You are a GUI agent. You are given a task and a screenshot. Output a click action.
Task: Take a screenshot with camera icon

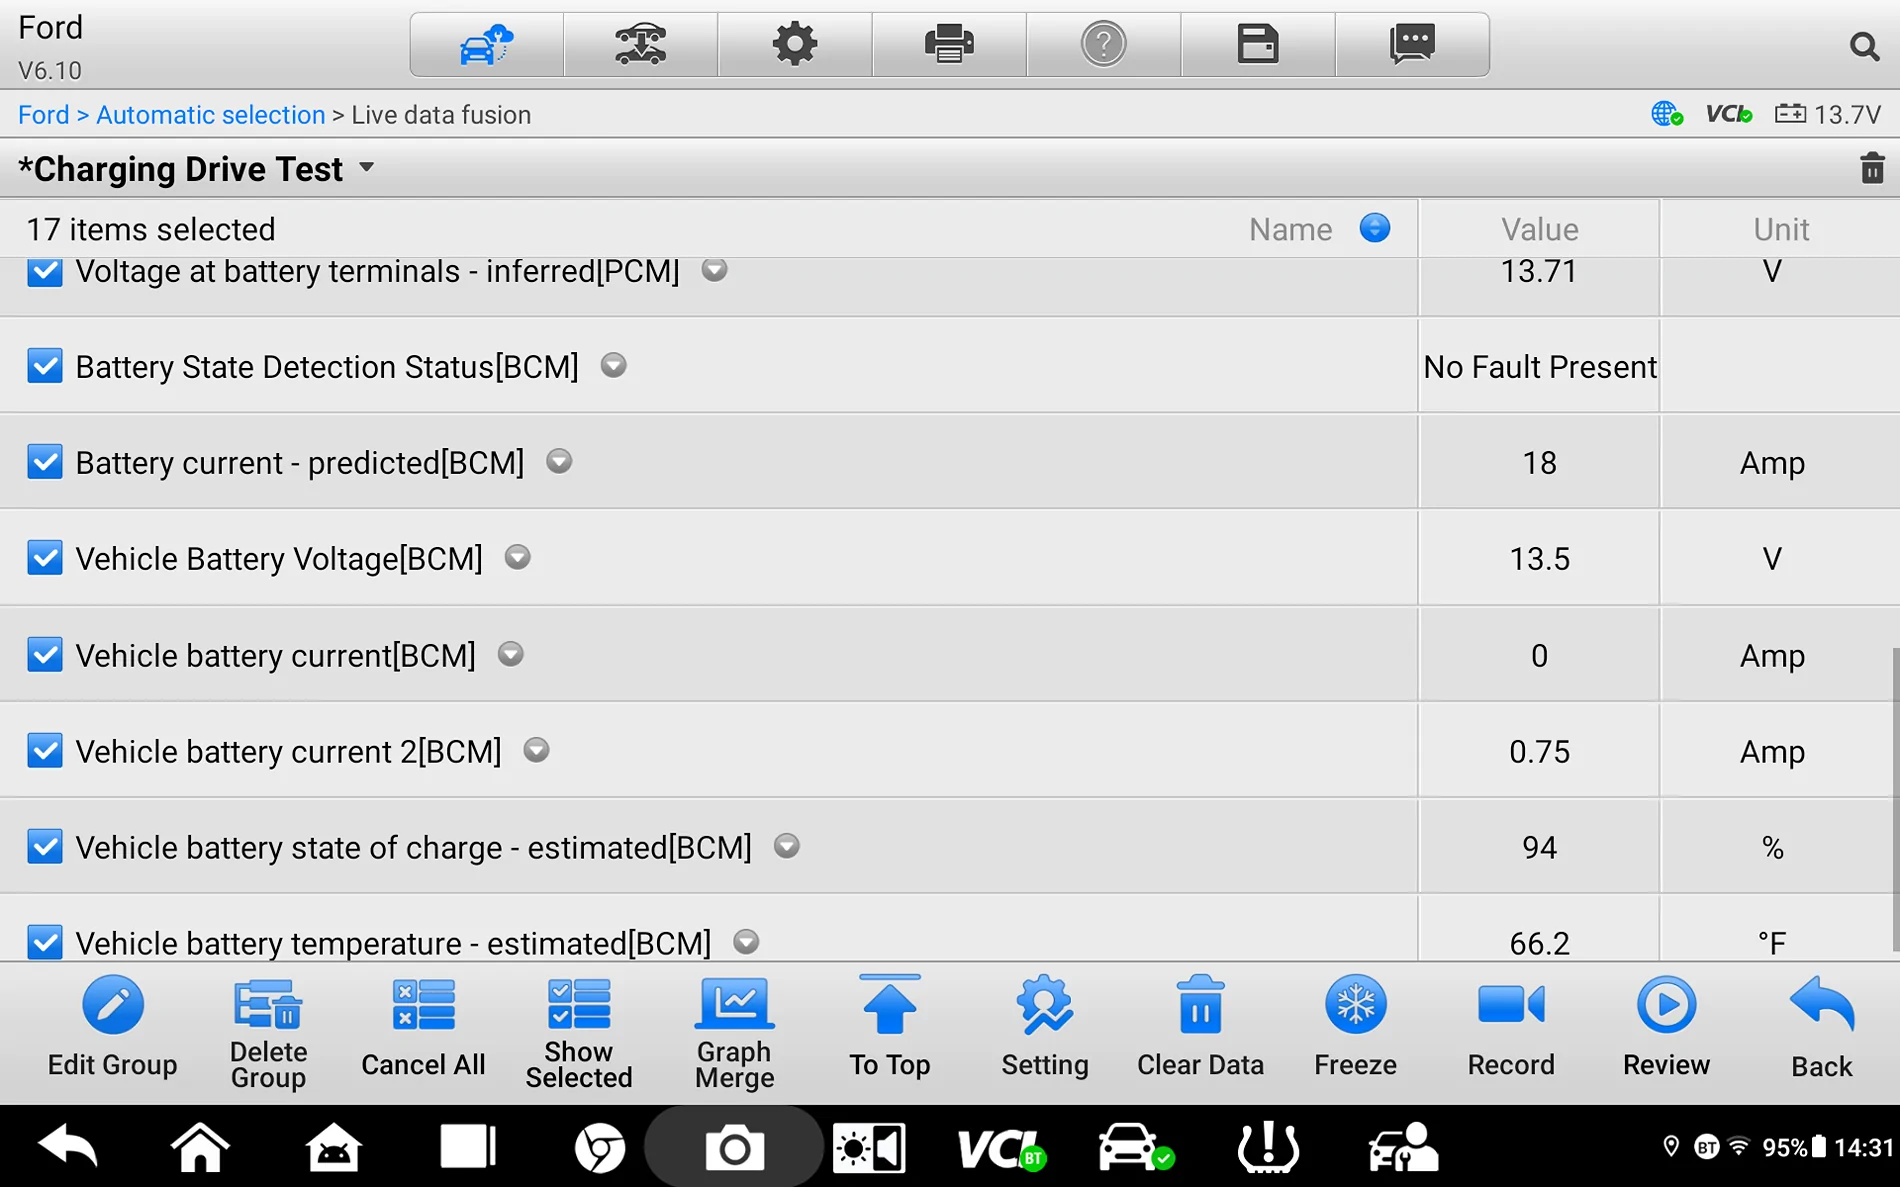734,1148
